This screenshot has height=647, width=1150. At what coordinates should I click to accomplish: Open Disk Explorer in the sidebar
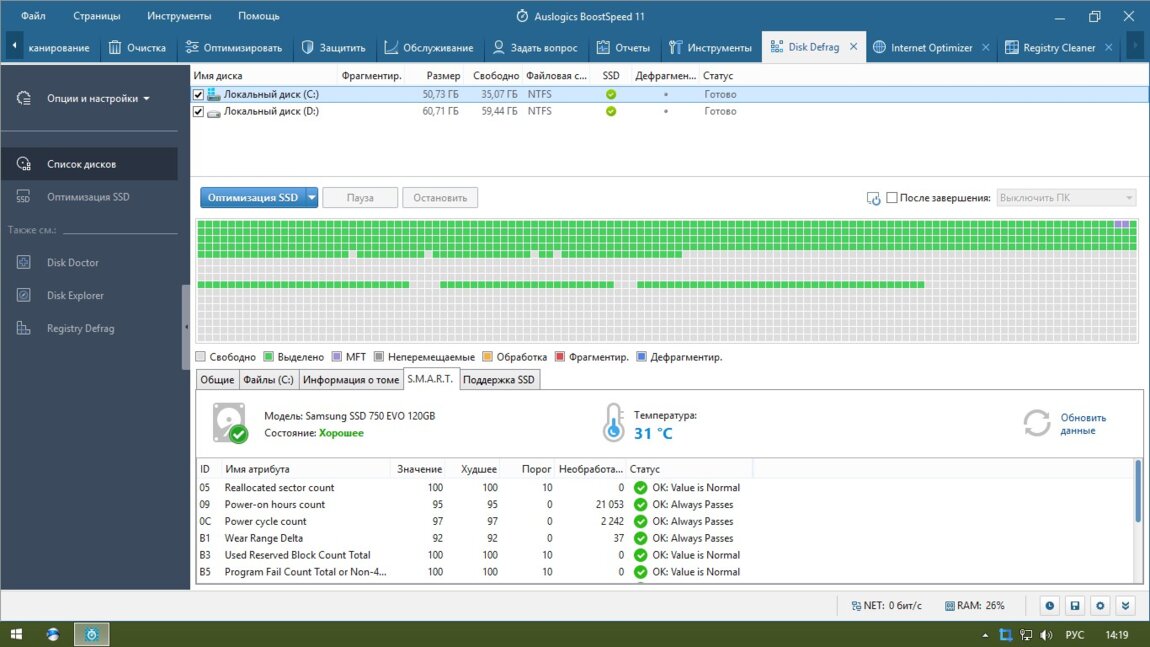pos(74,296)
